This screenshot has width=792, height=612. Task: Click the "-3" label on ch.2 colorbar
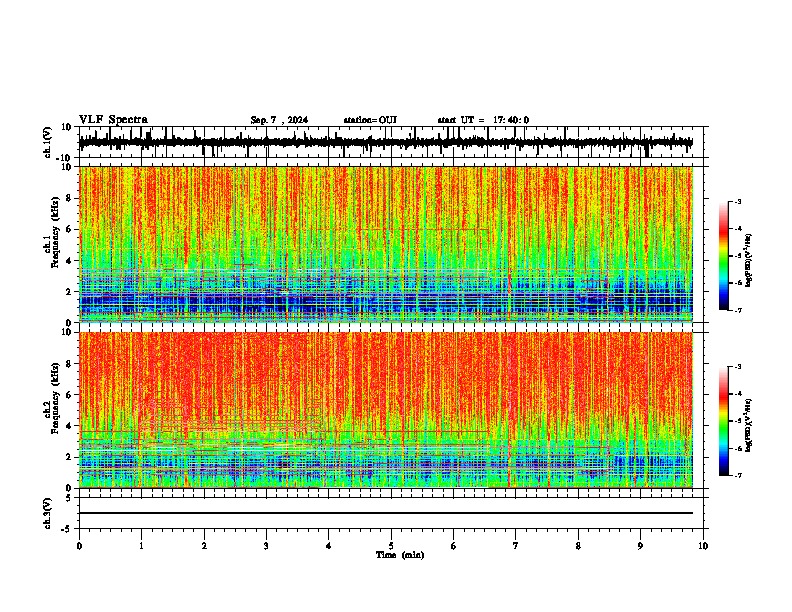click(737, 367)
